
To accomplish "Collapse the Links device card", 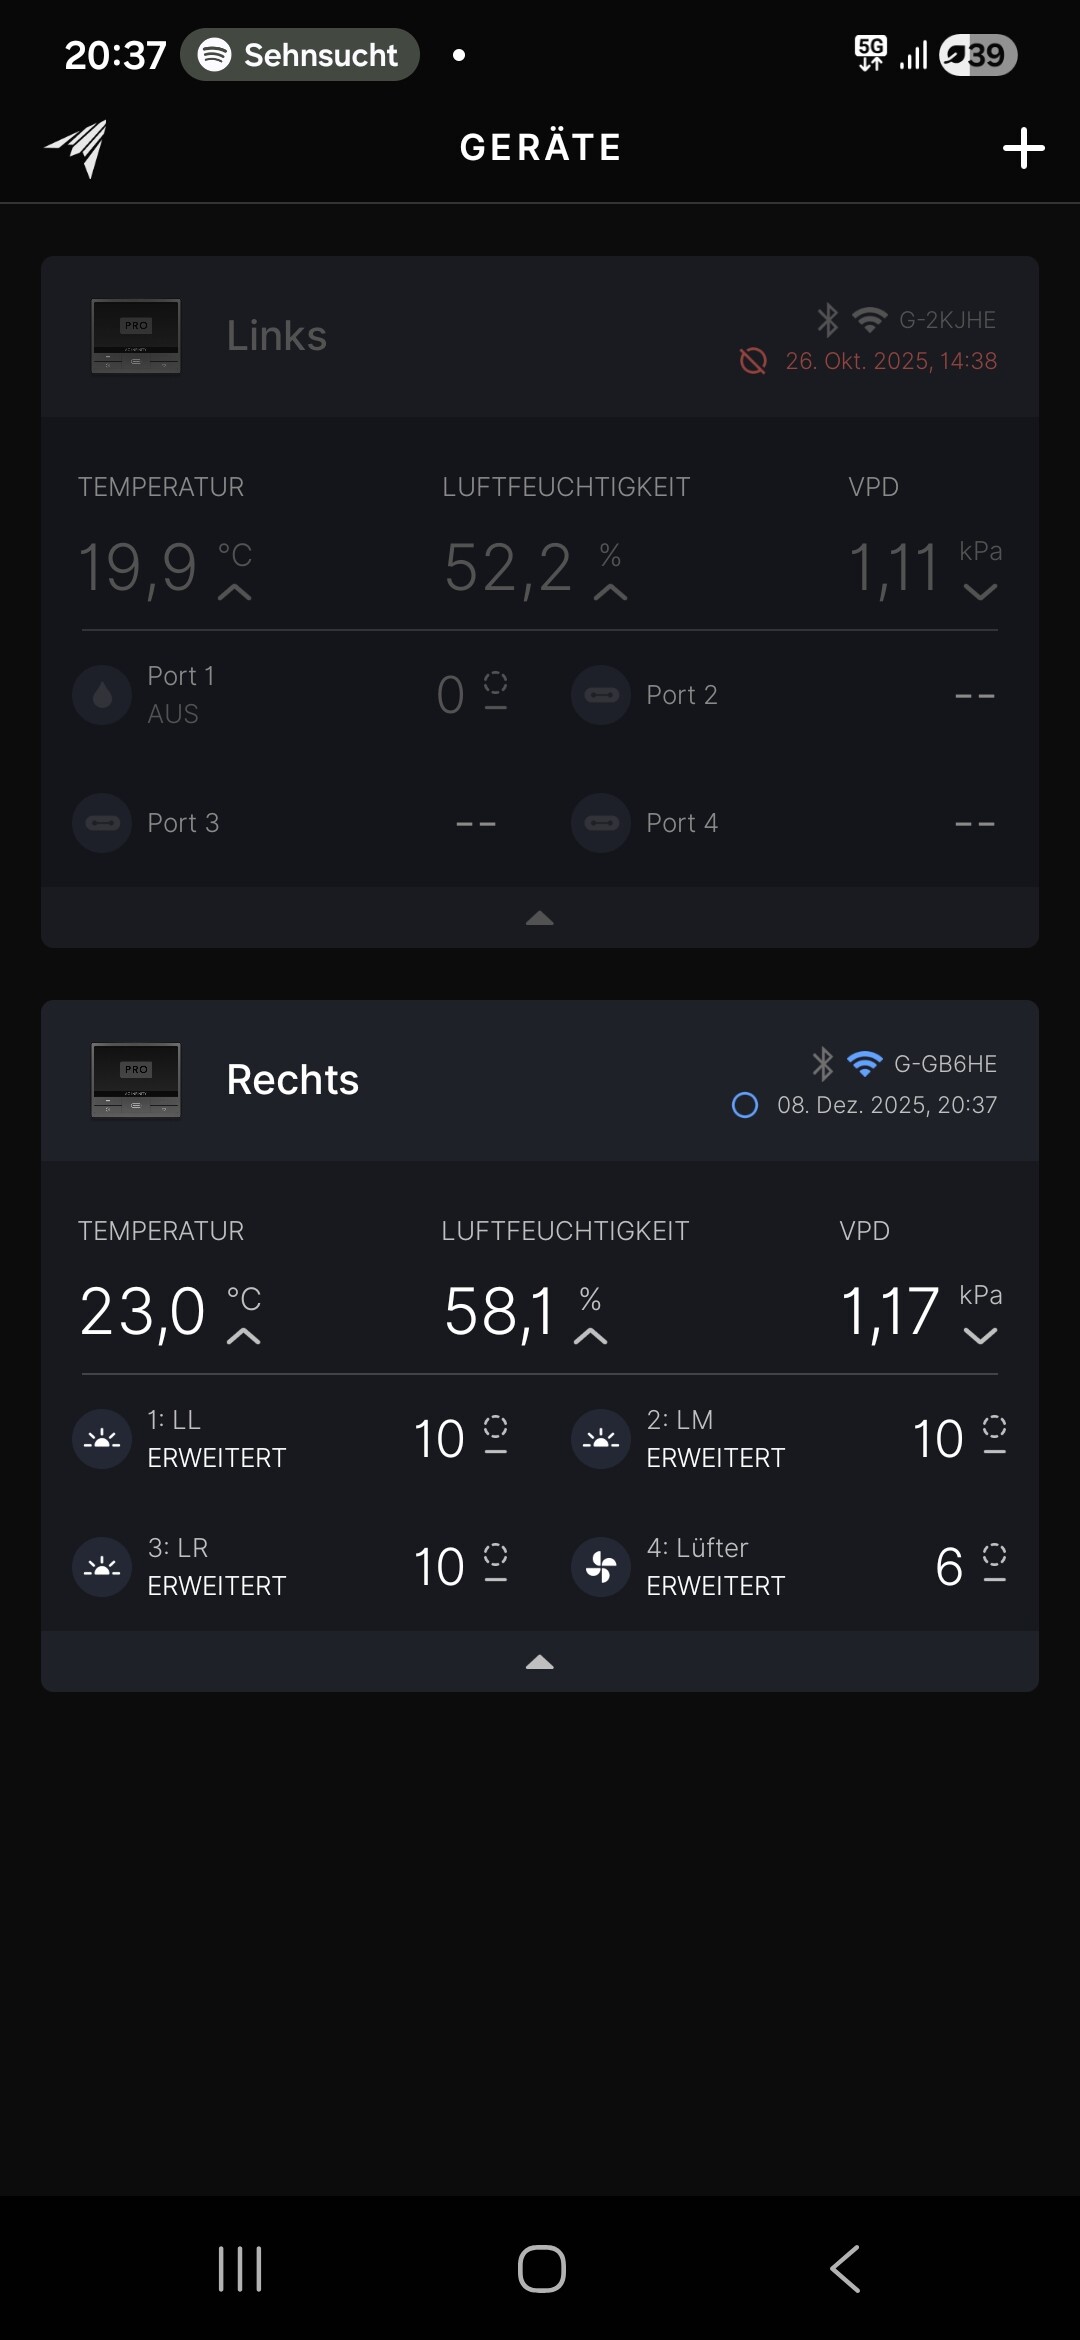I will click(x=540, y=918).
